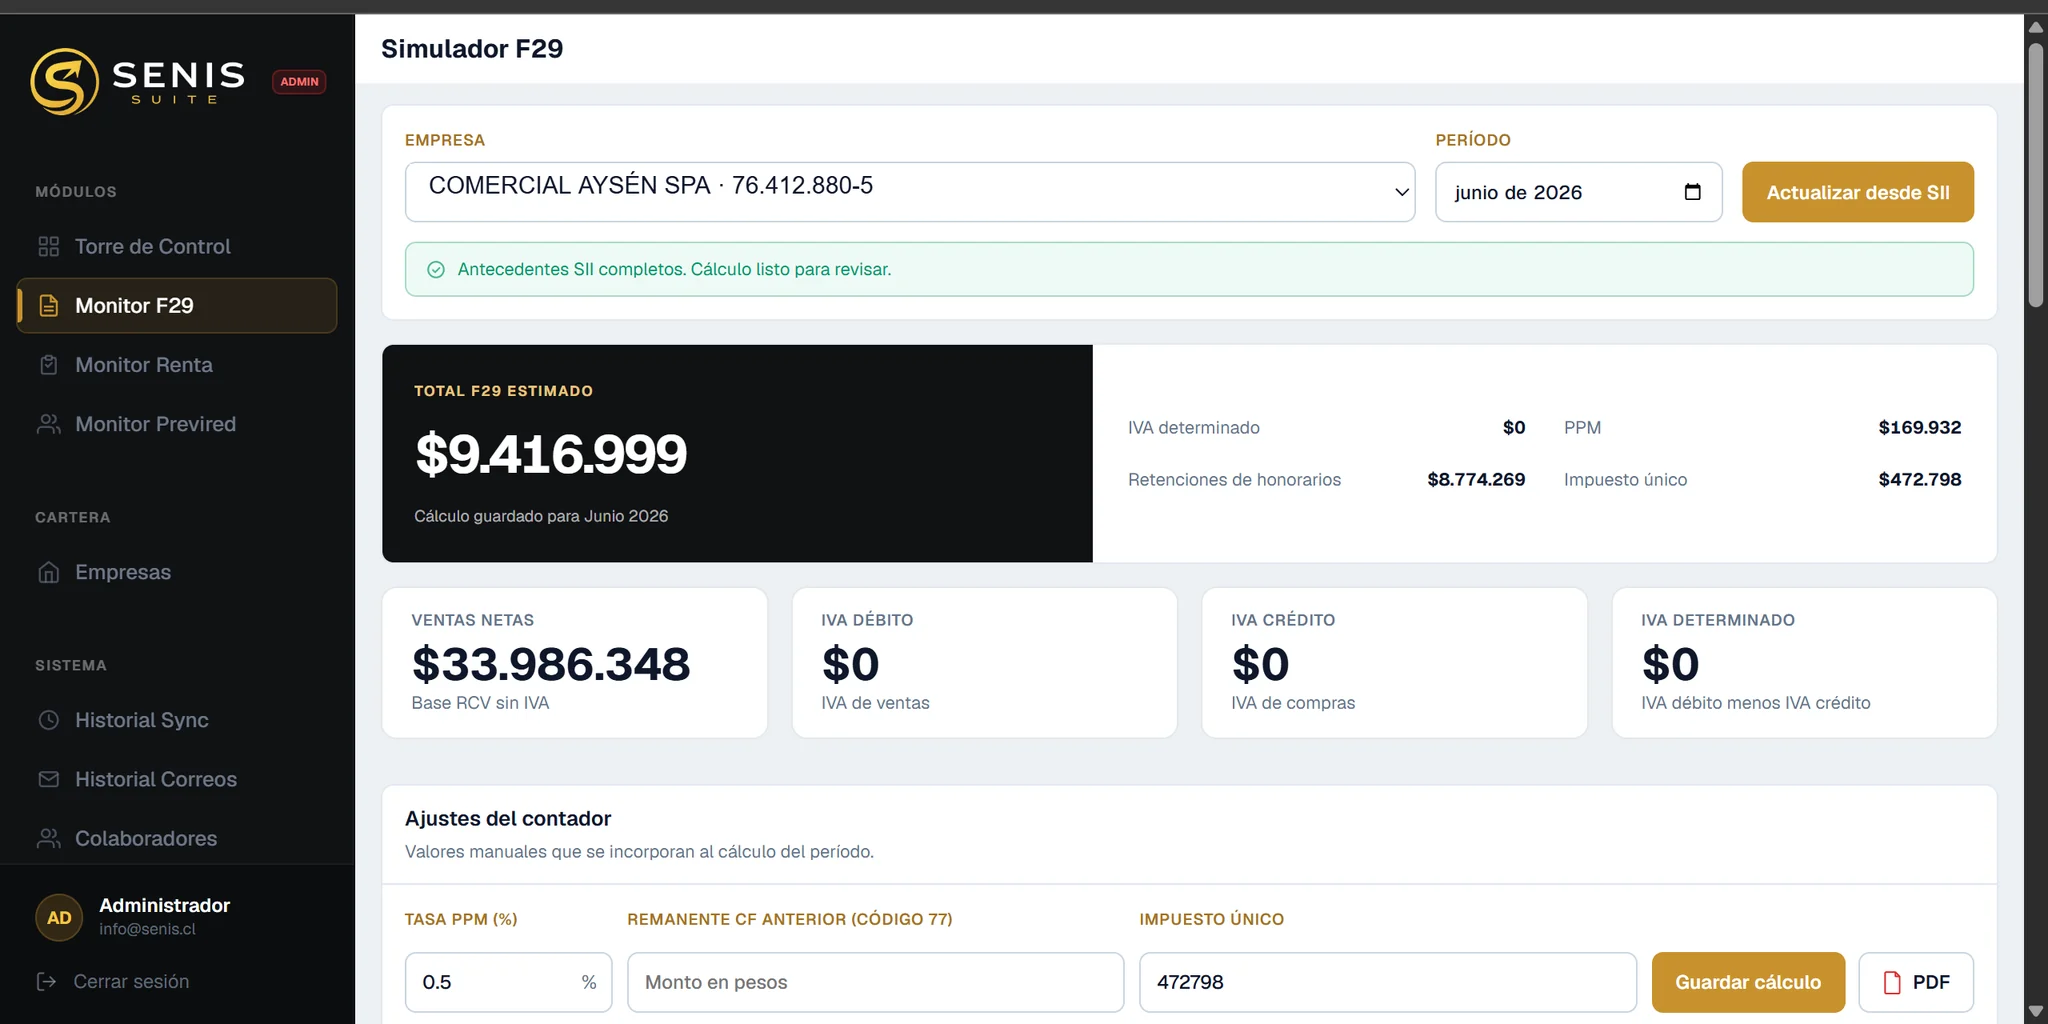Export with the PDF button

click(x=1916, y=982)
